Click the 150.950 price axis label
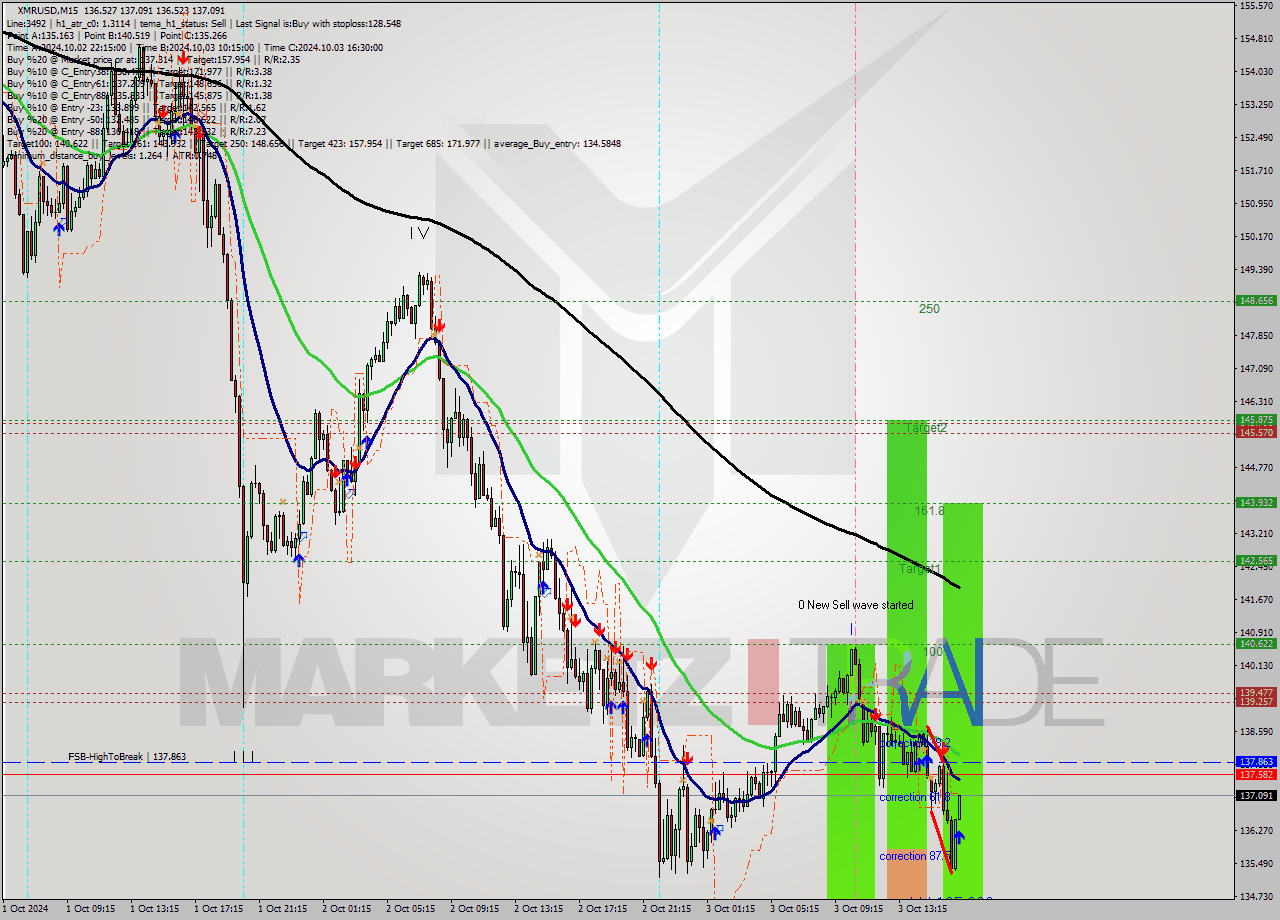The height and width of the screenshot is (920, 1280). pyautogui.click(x=1256, y=204)
